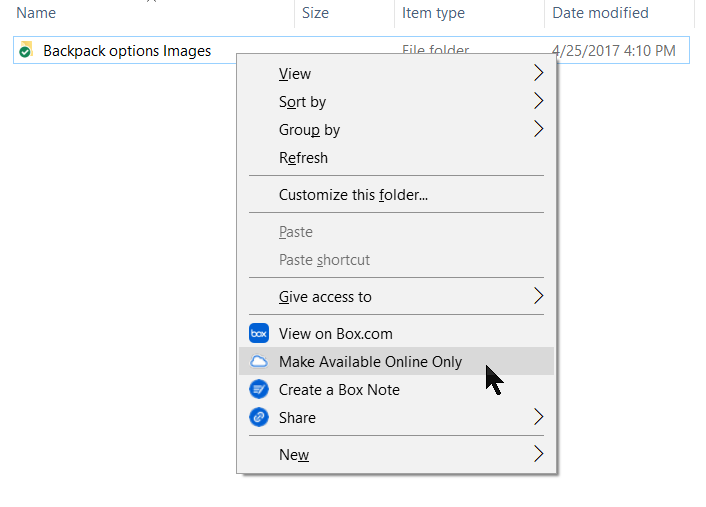Click the Box Note icon
706x507 pixels.
tap(259, 390)
